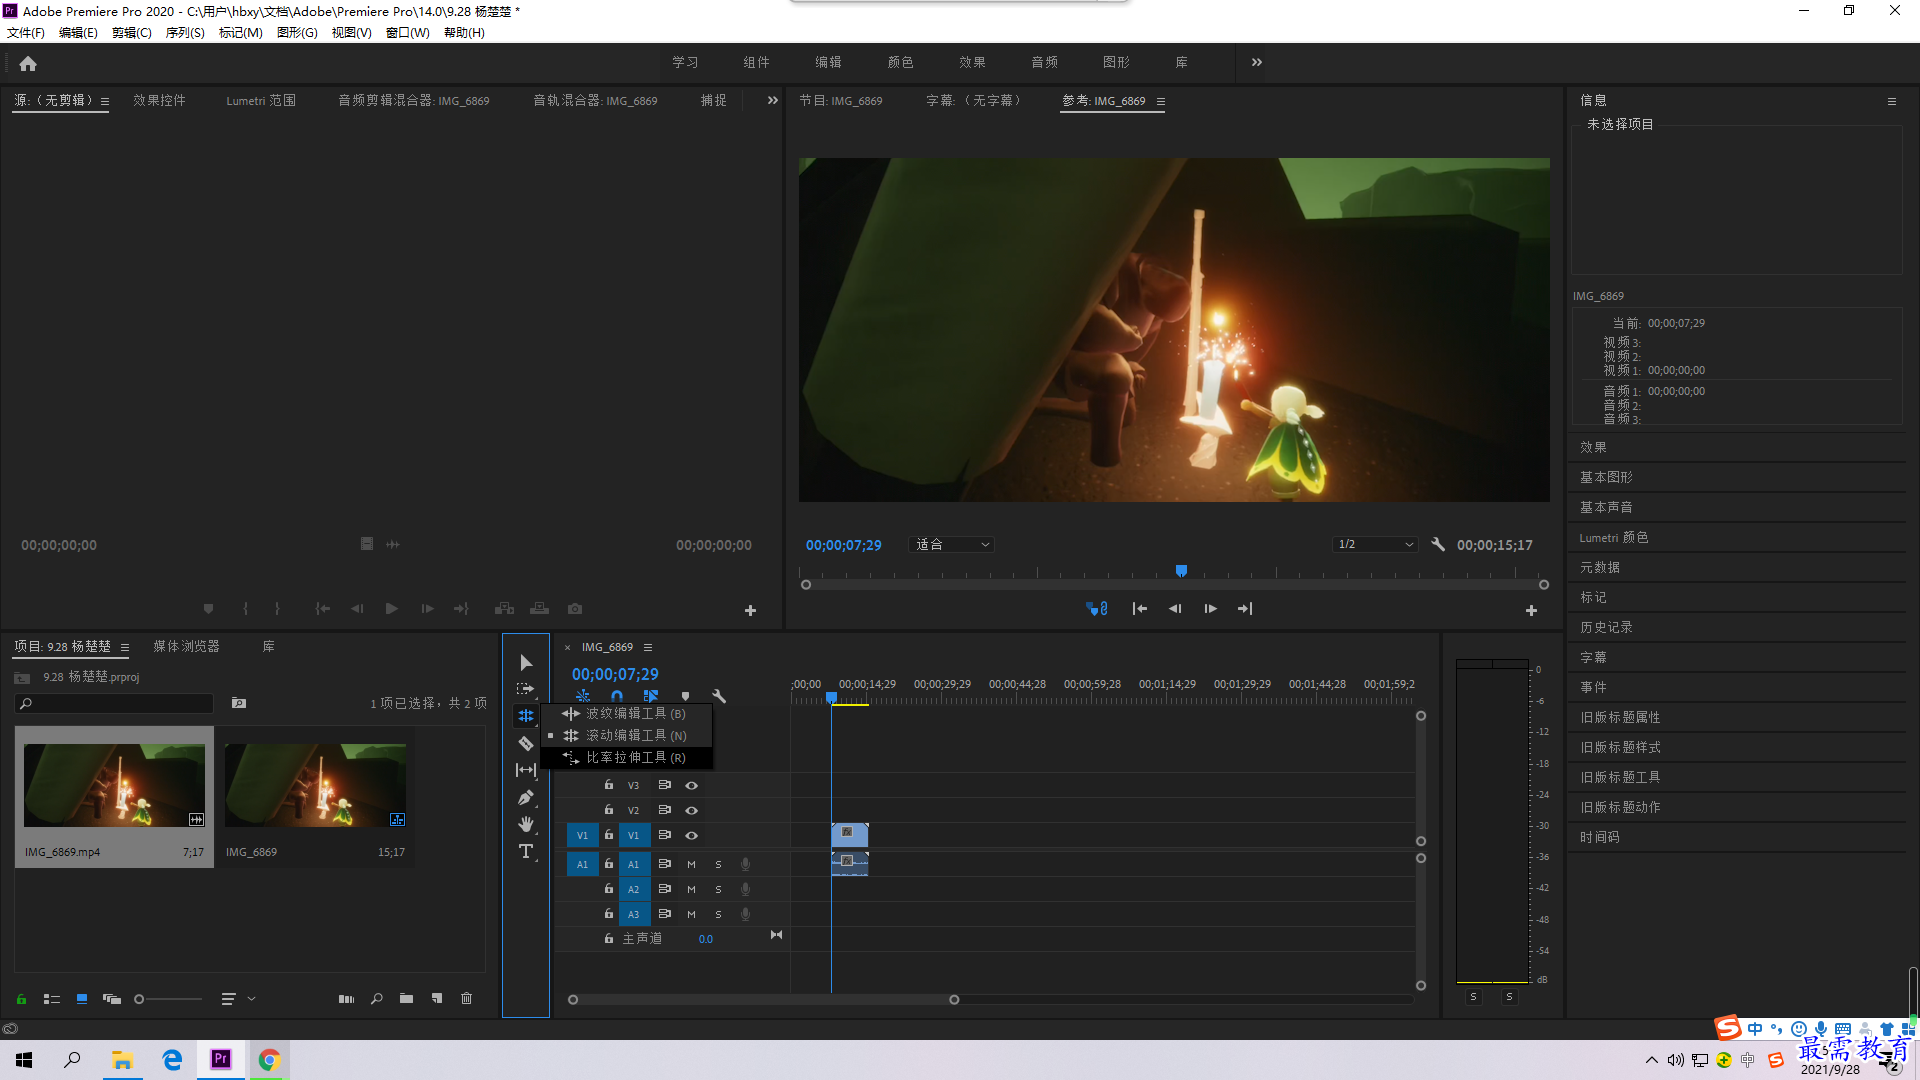Select the Slip tool
The width and height of the screenshot is (1920, 1080).
pos(526,770)
